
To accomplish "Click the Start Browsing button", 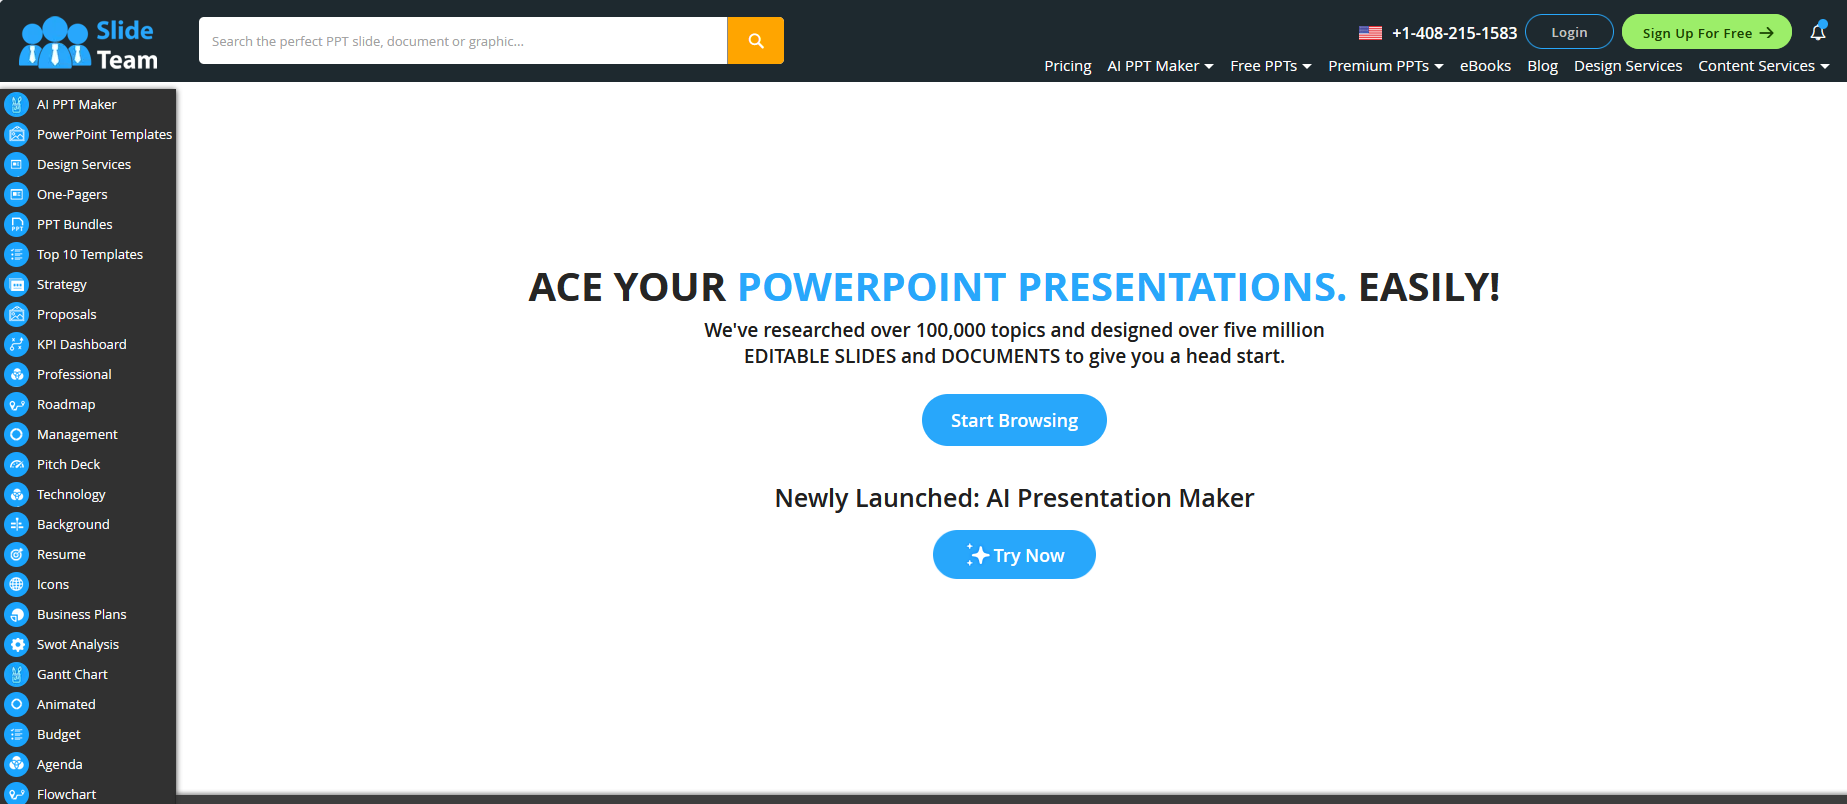I will pyautogui.click(x=1014, y=420).
